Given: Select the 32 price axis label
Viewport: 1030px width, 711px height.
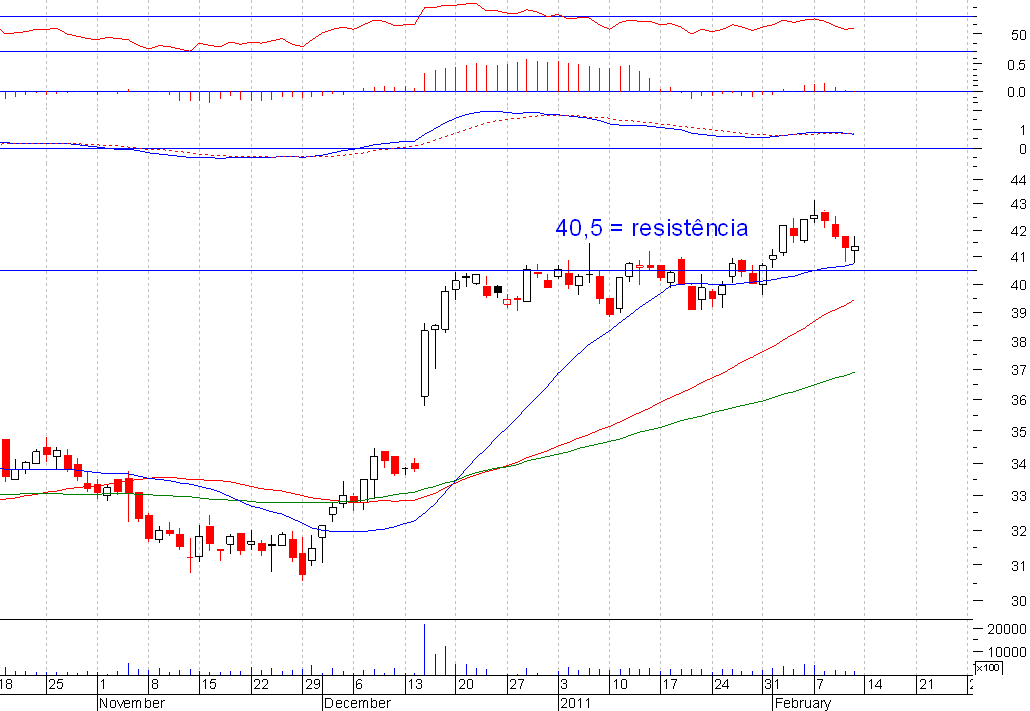Looking at the screenshot, I should click(x=1018, y=531).
